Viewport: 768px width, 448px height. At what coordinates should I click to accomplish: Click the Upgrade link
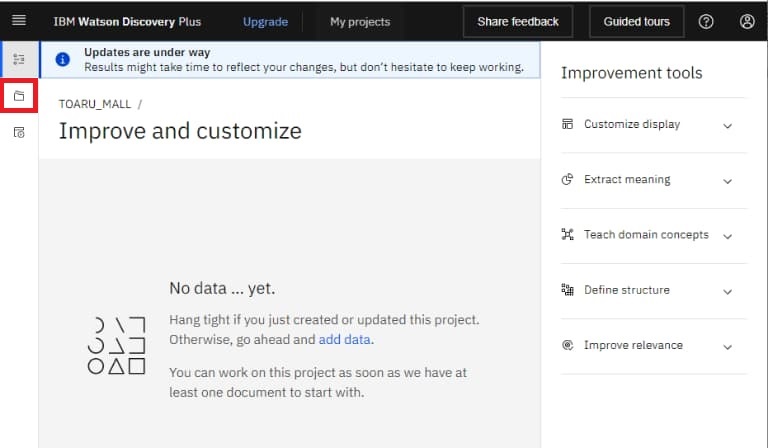265,21
